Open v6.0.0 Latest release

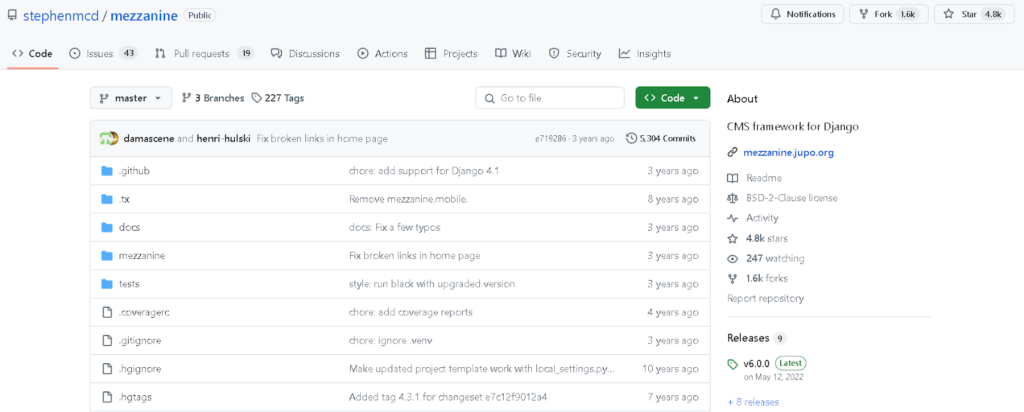click(x=774, y=363)
